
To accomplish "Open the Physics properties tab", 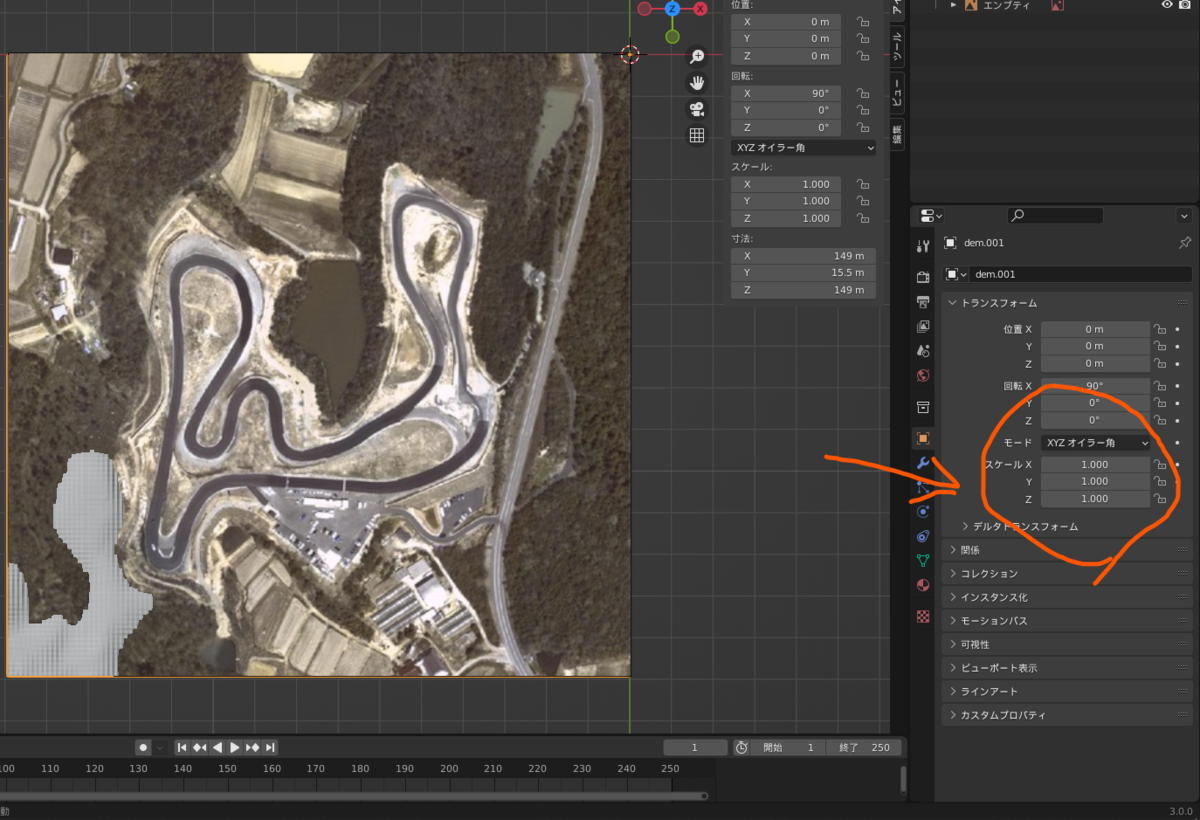I will pos(923,512).
